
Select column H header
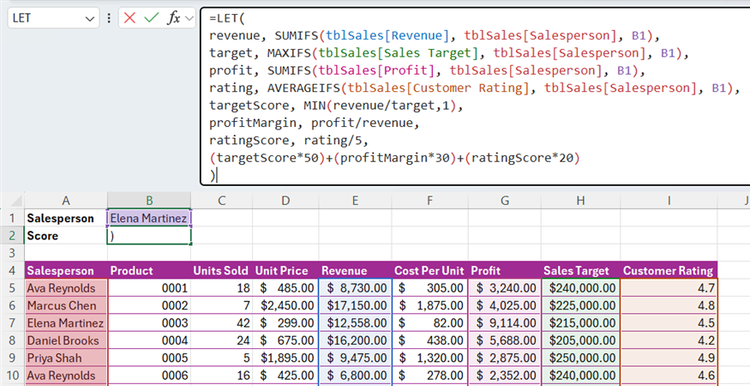click(x=580, y=200)
